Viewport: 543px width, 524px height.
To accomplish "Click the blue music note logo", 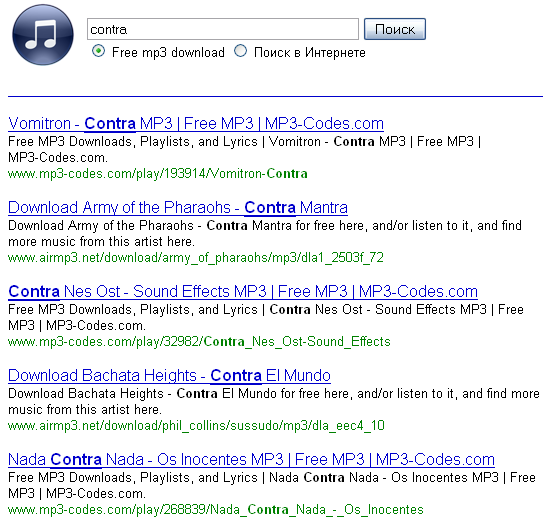I will click(x=43, y=35).
